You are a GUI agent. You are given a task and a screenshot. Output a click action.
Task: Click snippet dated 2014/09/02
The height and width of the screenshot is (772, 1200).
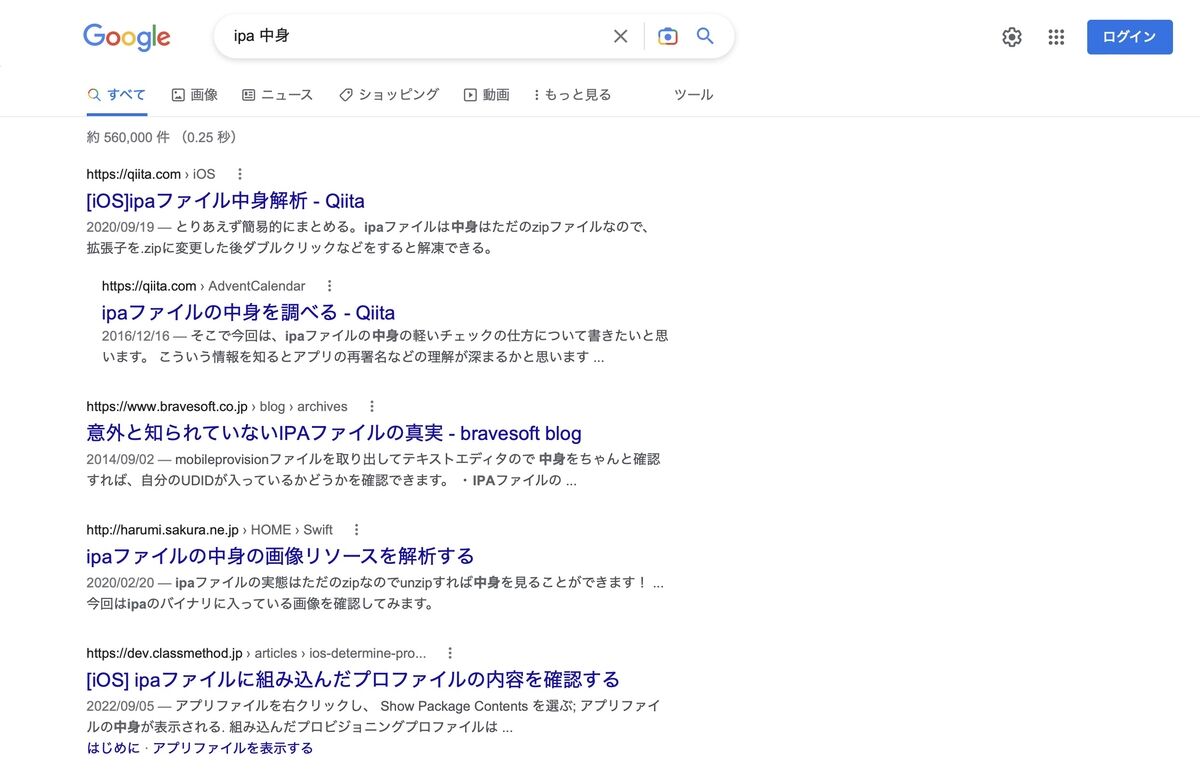pyautogui.click(x=374, y=470)
